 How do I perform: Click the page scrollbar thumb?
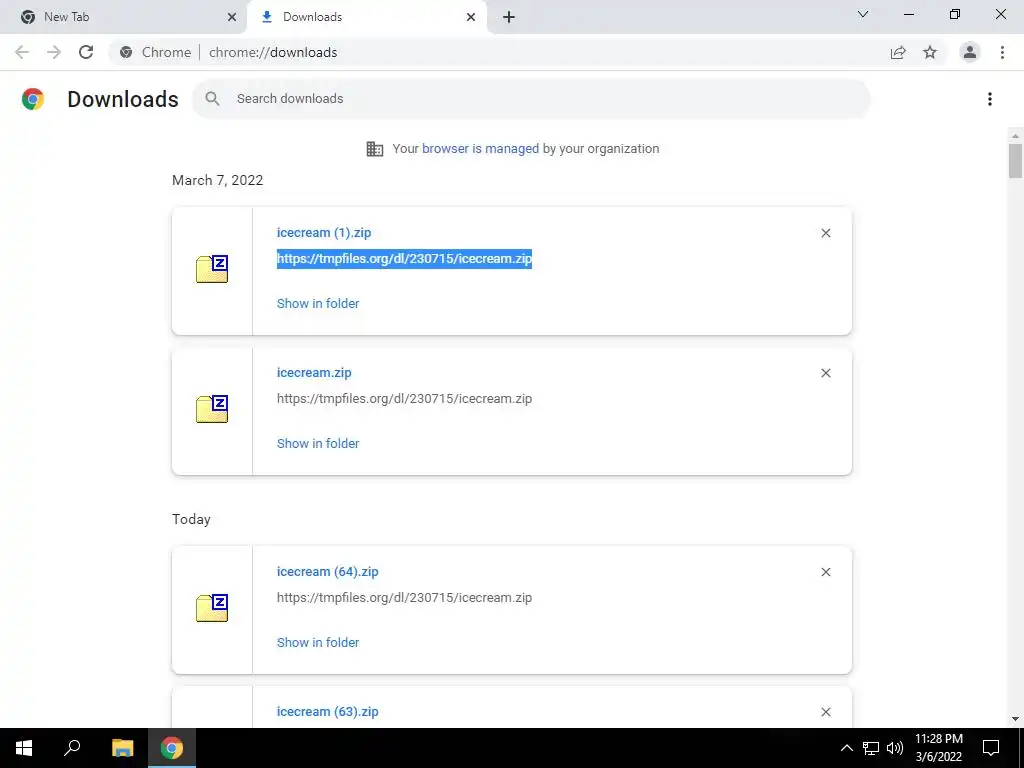(1015, 161)
